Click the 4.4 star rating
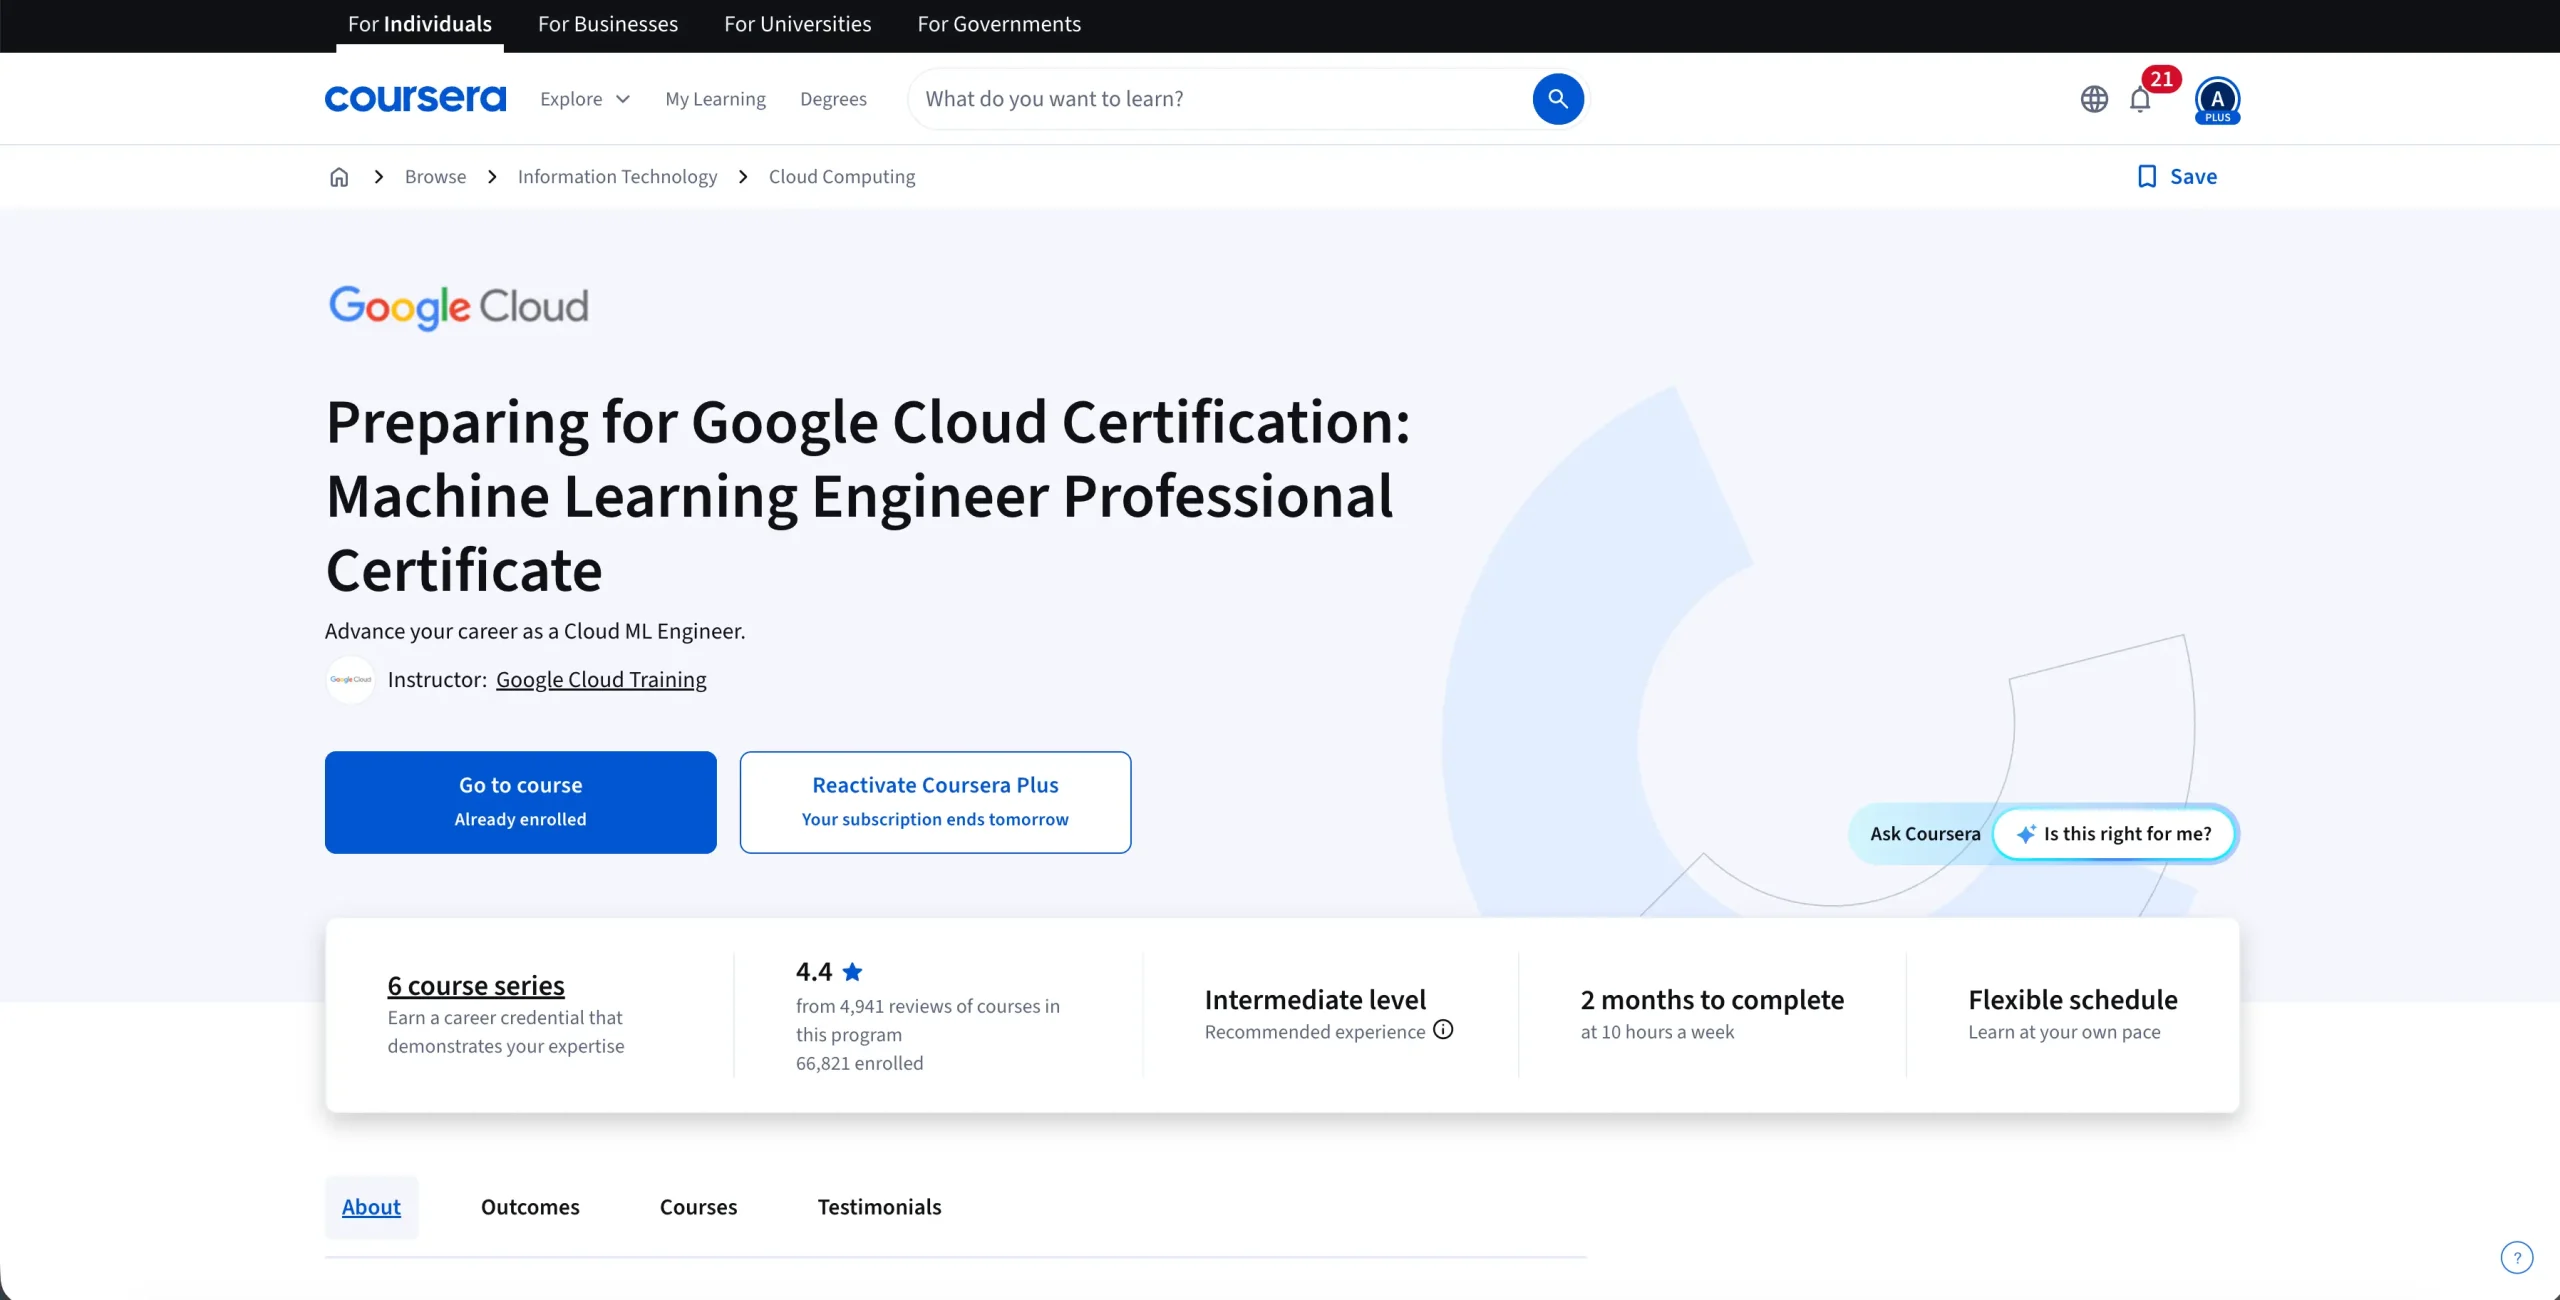Image resolution: width=2560 pixels, height=1300 pixels. coord(829,972)
